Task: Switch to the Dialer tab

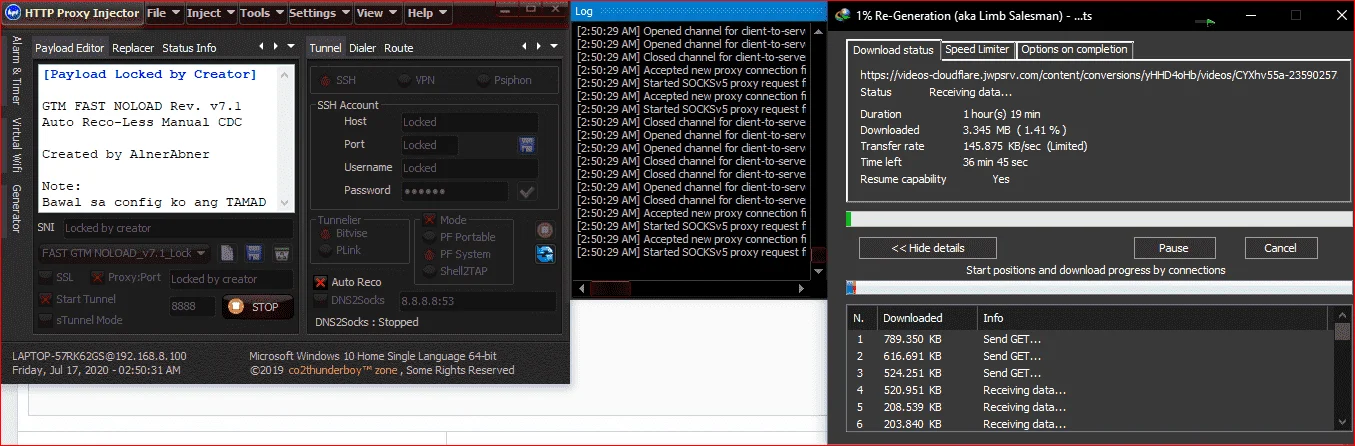Action: 363,48
